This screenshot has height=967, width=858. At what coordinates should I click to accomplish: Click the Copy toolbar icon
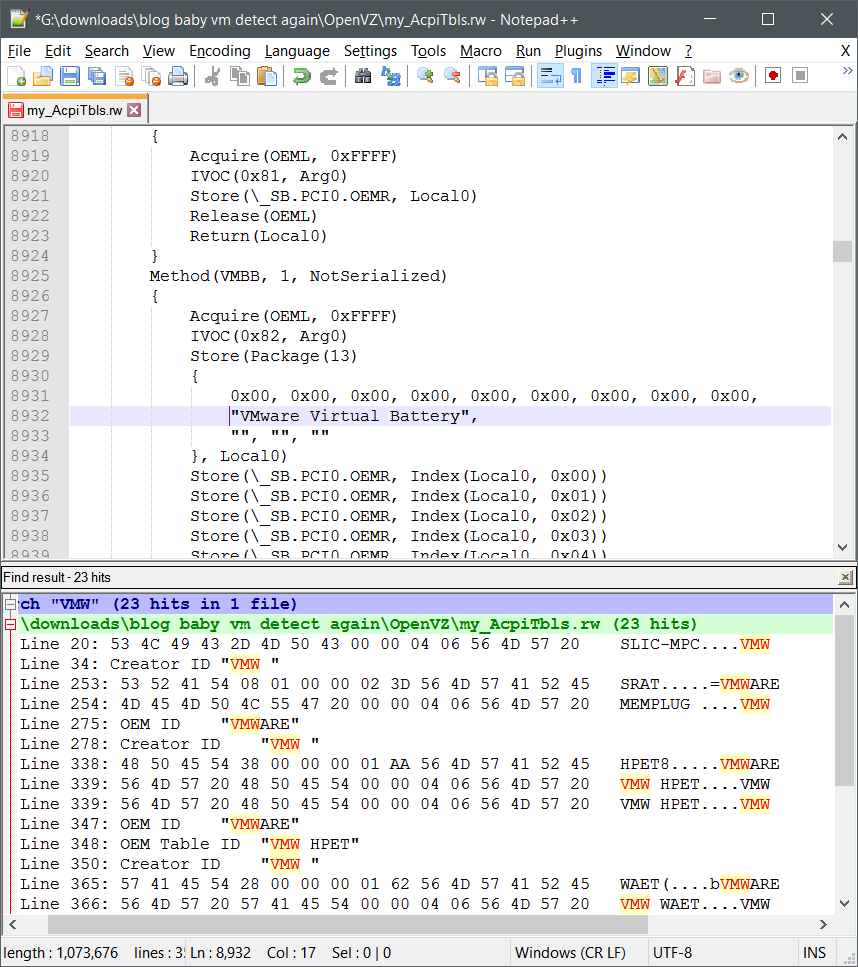click(239, 76)
